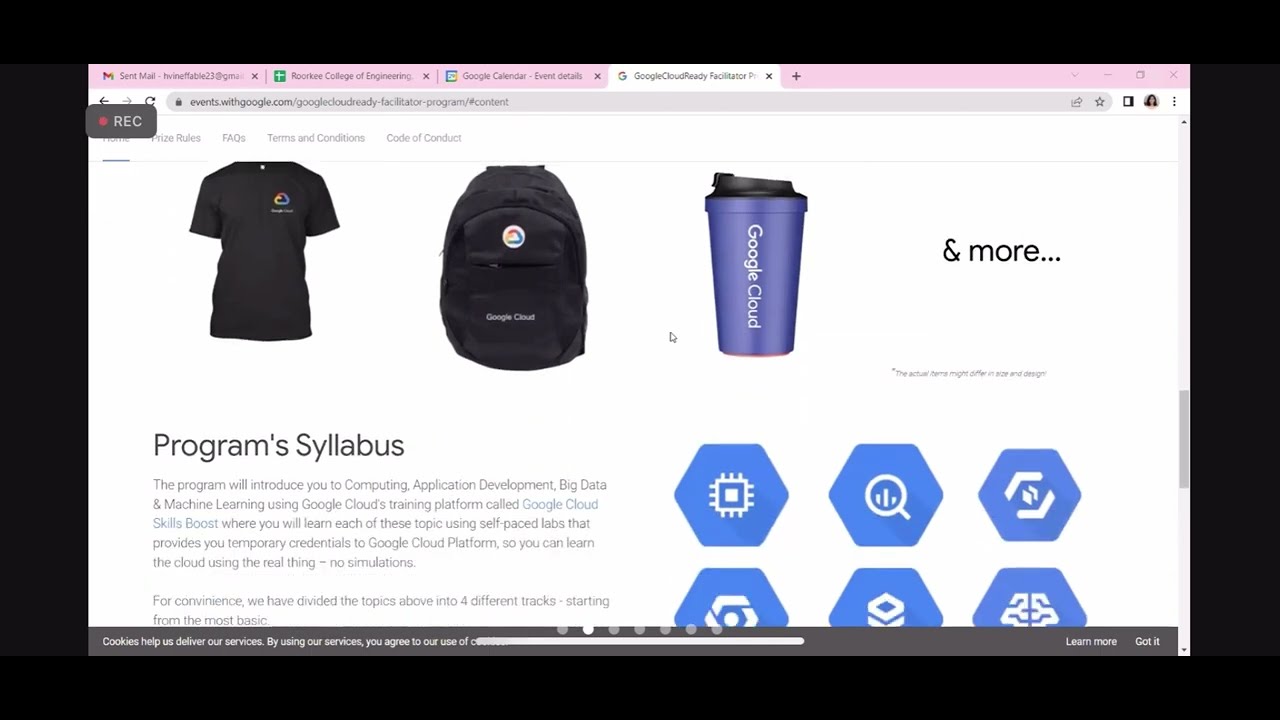Screen dimensions: 1280x720
Task: Click the site info lock icon
Action: (x=178, y=102)
